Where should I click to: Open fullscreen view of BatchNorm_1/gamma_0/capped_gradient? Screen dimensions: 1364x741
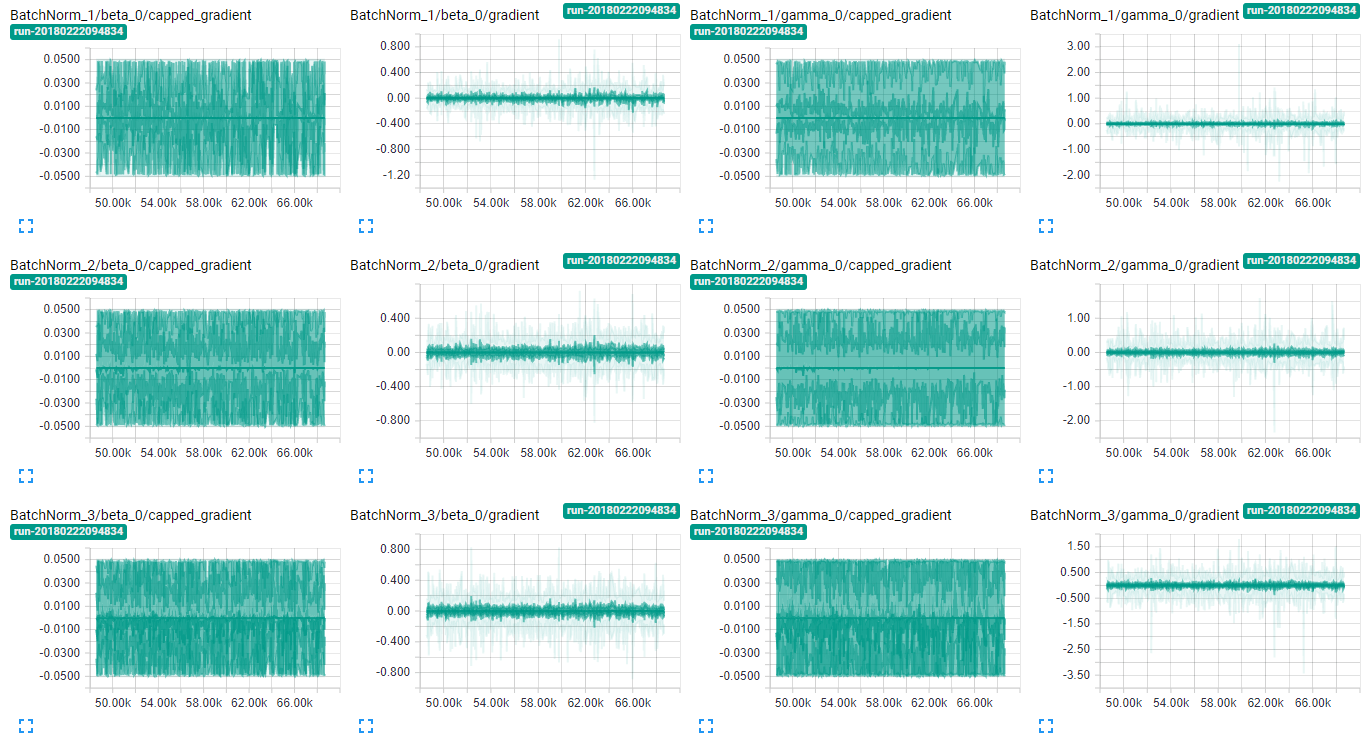[706, 226]
